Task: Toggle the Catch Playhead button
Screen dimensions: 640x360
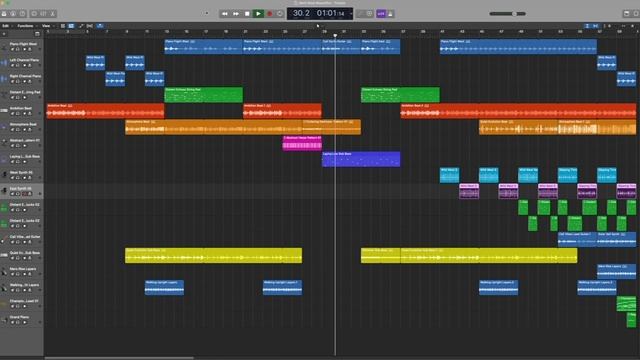Action: point(100,26)
